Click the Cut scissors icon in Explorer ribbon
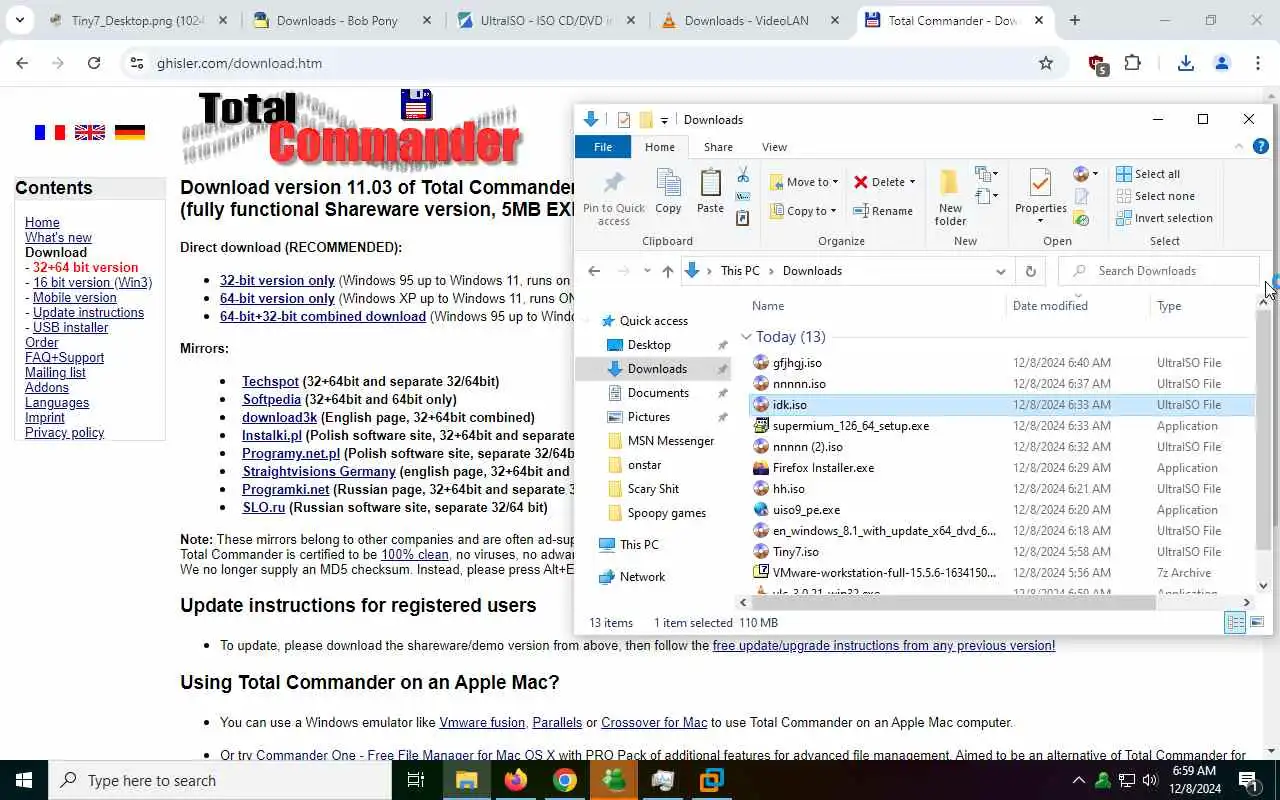1280x800 pixels. (743, 175)
